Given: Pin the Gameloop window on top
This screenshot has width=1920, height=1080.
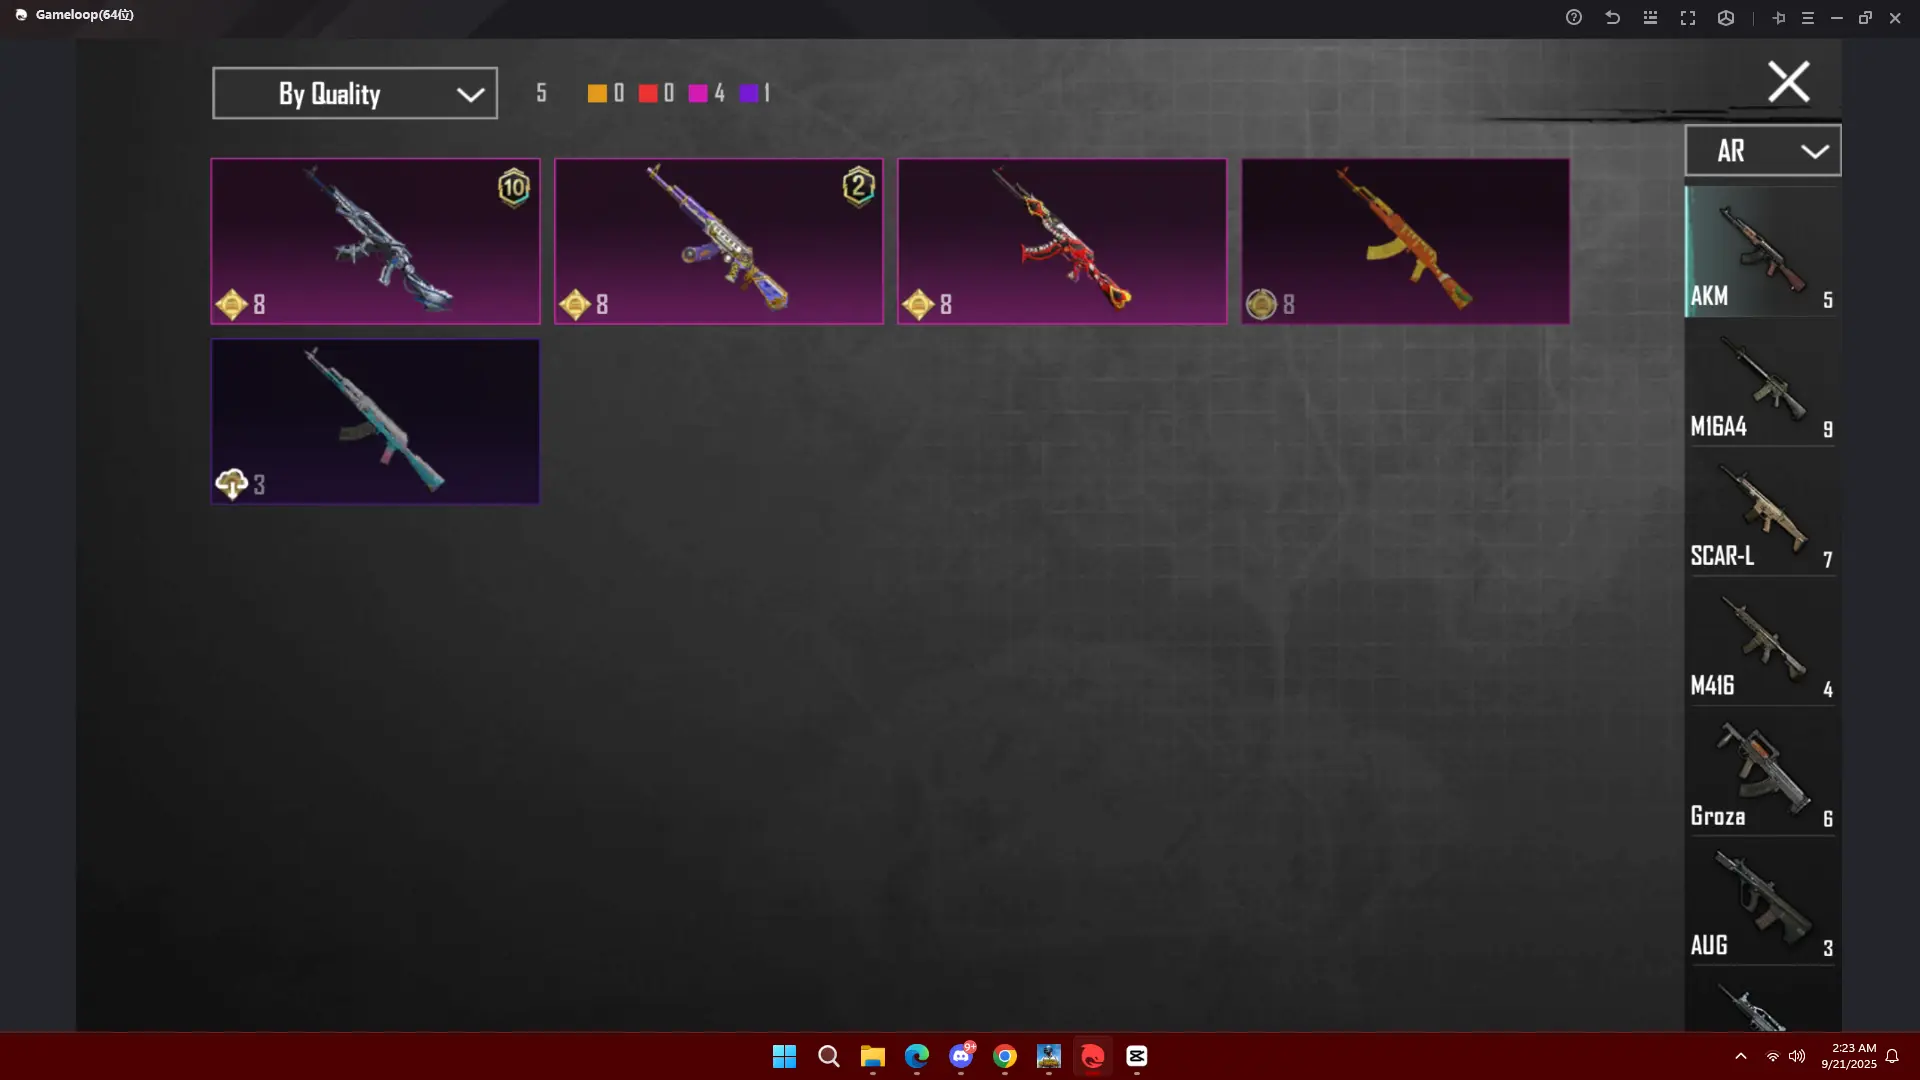Looking at the screenshot, I should tap(1779, 18).
